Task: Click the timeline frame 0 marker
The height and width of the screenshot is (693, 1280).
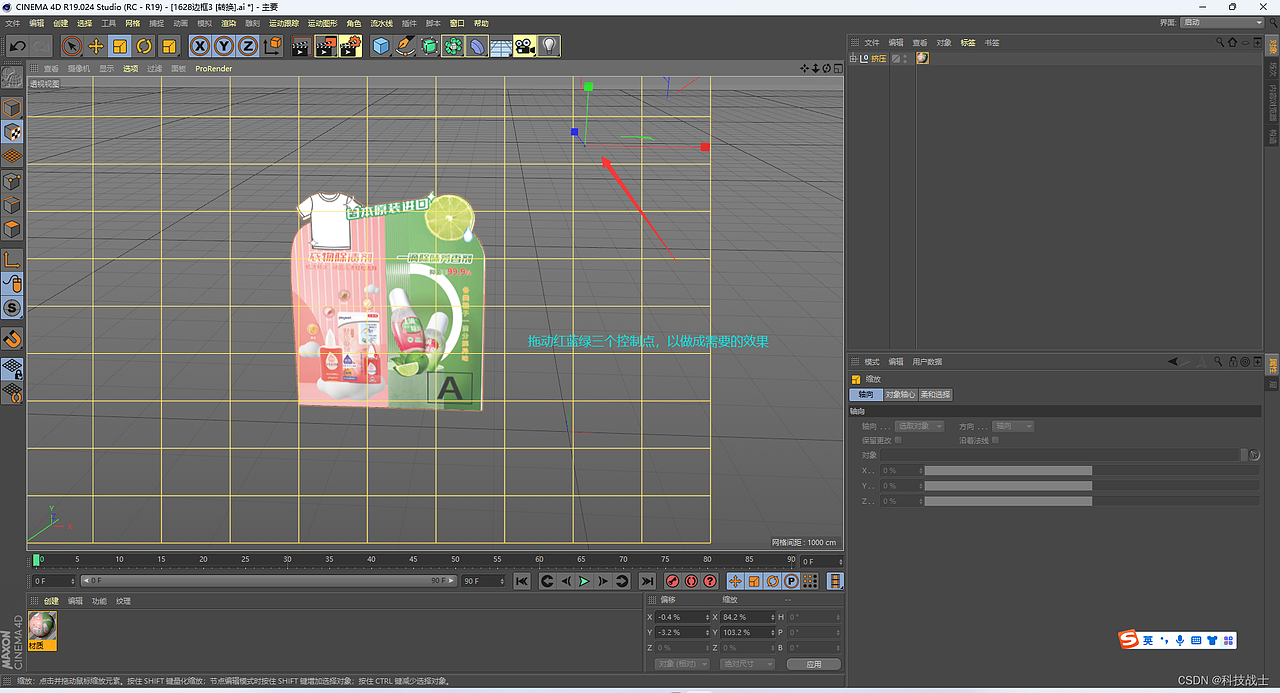Action: click(x=37, y=560)
